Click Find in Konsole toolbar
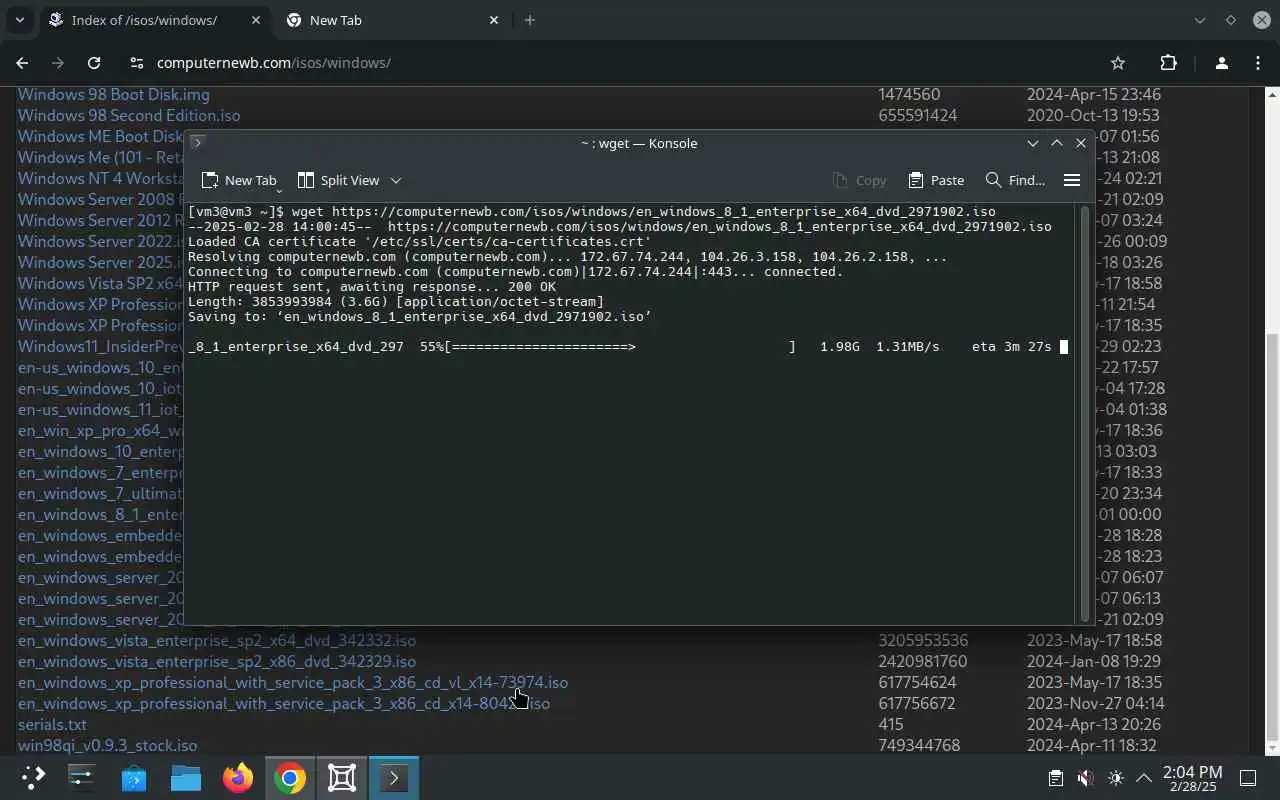Screen dimensions: 1280x800 coord(1015,180)
